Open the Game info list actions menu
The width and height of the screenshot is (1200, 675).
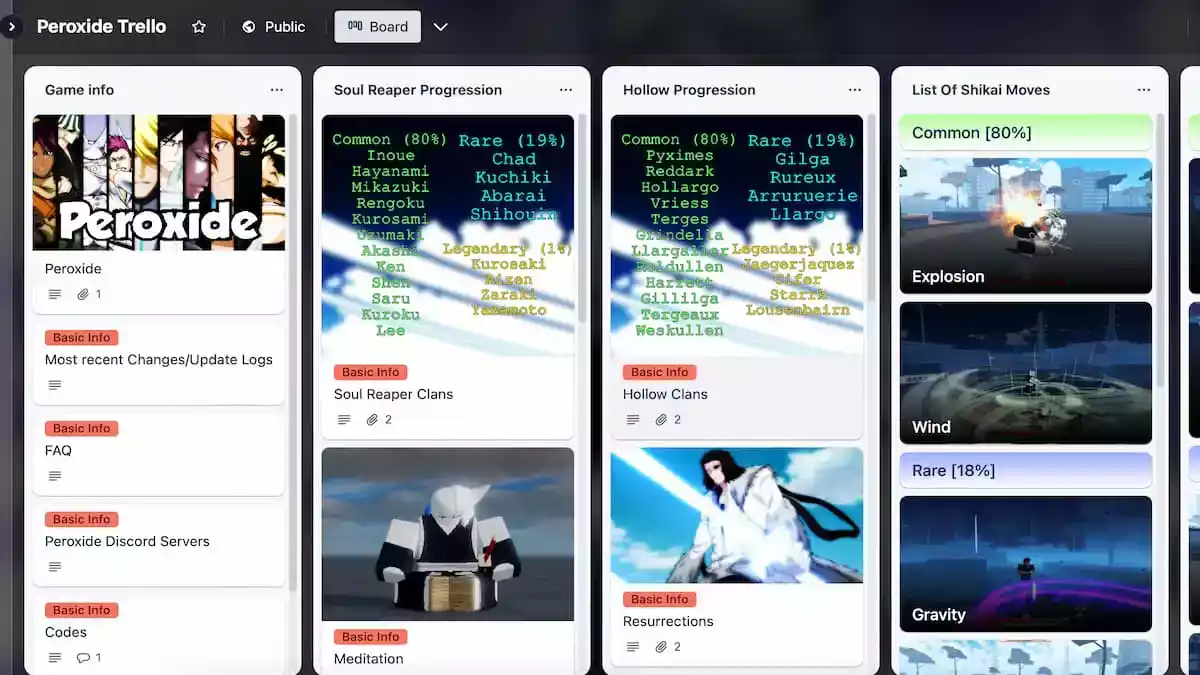(277, 89)
